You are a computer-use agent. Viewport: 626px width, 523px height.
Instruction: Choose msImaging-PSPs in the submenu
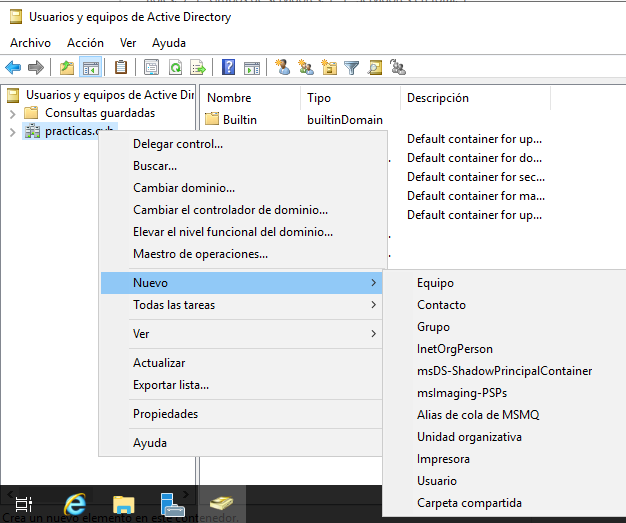point(505,392)
